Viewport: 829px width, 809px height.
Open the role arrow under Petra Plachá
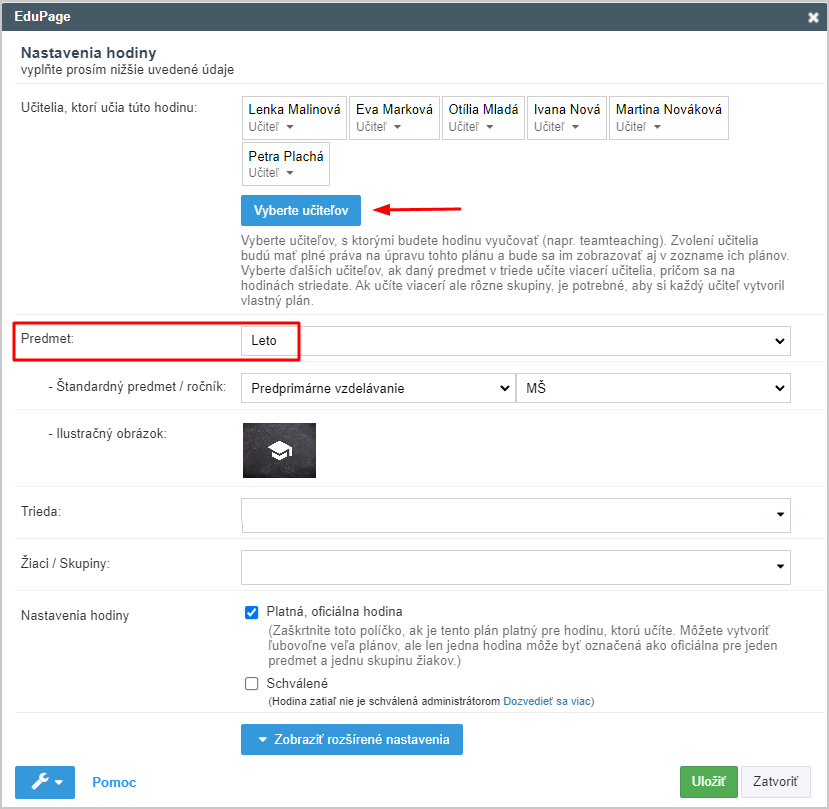(290, 173)
